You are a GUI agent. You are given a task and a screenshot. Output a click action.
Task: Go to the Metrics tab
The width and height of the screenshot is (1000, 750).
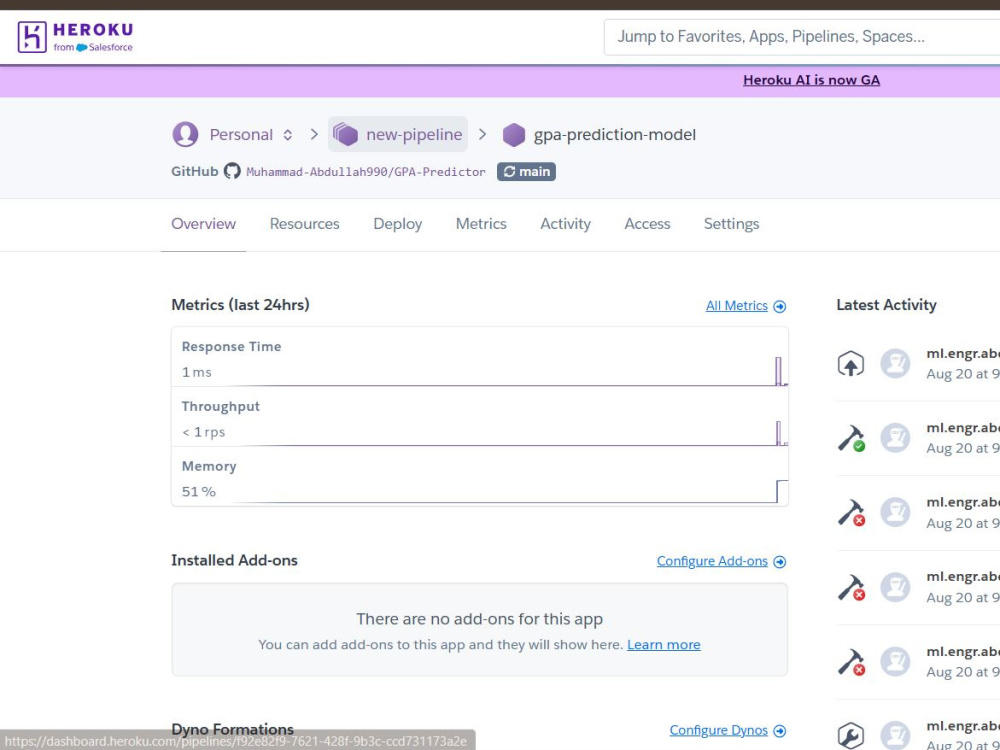481,224
